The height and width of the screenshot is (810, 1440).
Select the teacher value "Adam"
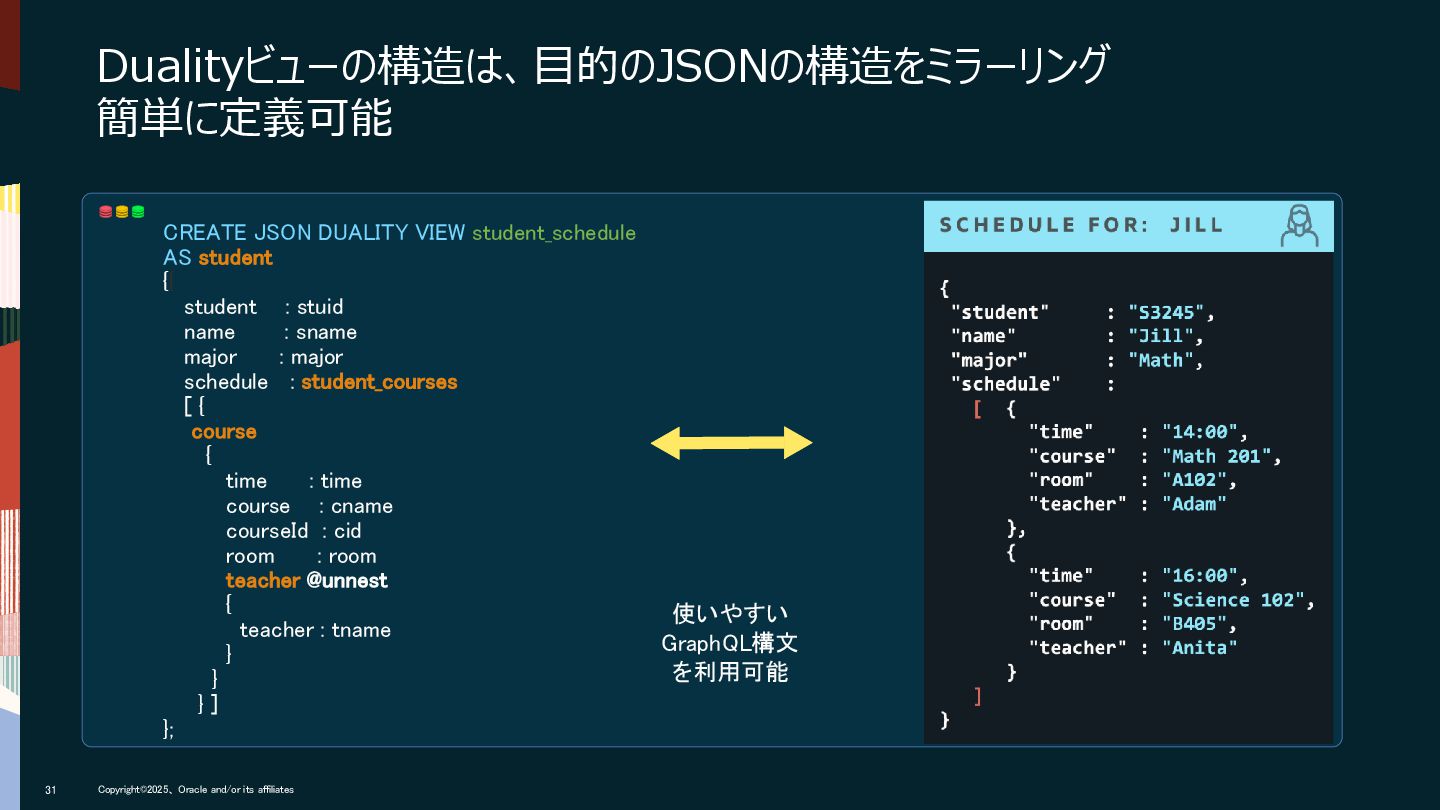(1195, 504)
